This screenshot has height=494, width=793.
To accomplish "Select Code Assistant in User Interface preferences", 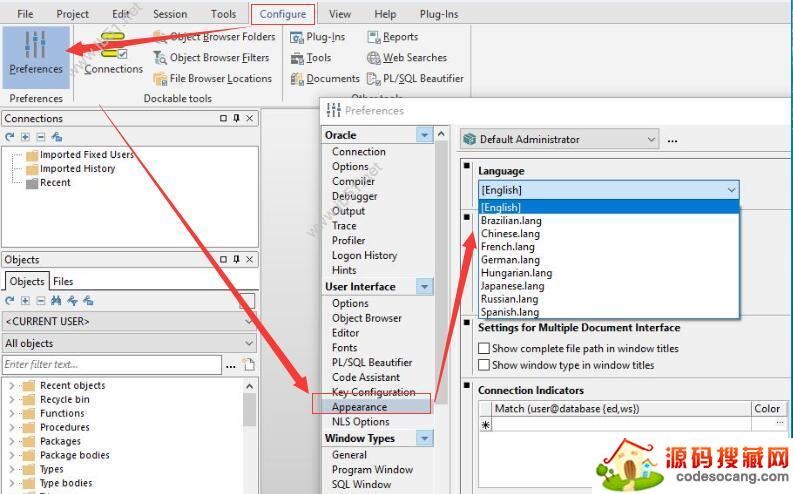I will pos(366,377).
